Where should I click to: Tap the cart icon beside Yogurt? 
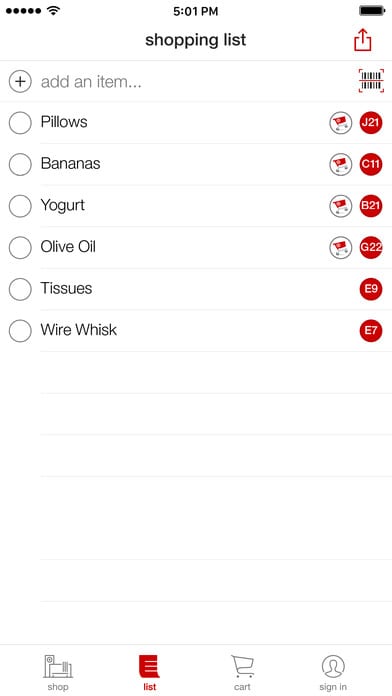click(x=341, y=206)
